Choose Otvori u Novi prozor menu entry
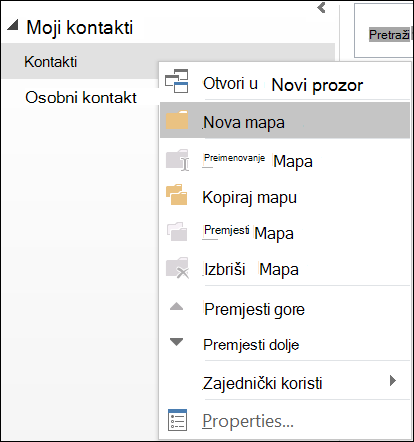Image resolution: width=414 pixels, height=442 pixels. click(285, 82)
